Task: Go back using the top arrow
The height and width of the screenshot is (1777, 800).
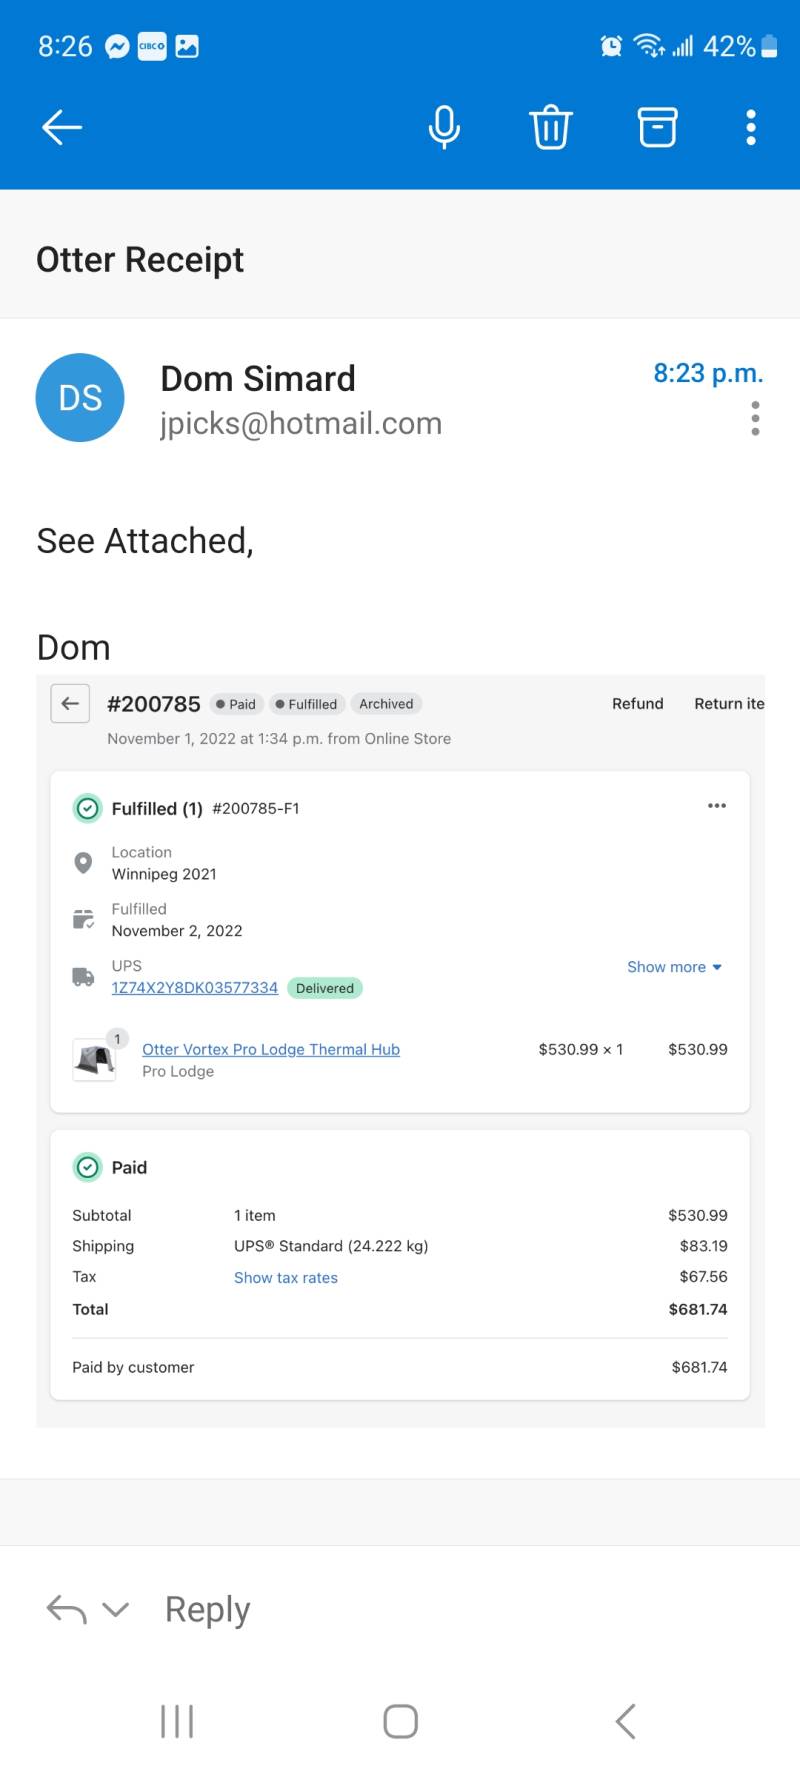Action: [62, 127]
